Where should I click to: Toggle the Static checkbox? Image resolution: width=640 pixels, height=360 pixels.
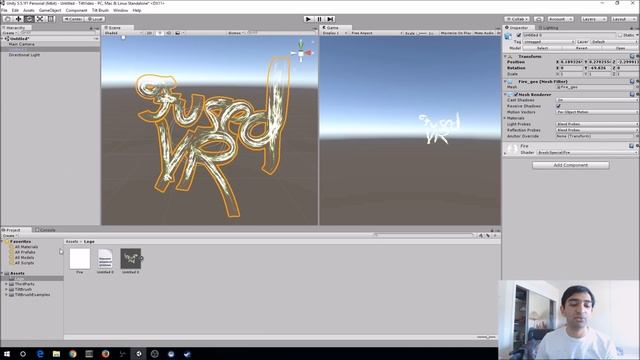[x=620, y=36]
